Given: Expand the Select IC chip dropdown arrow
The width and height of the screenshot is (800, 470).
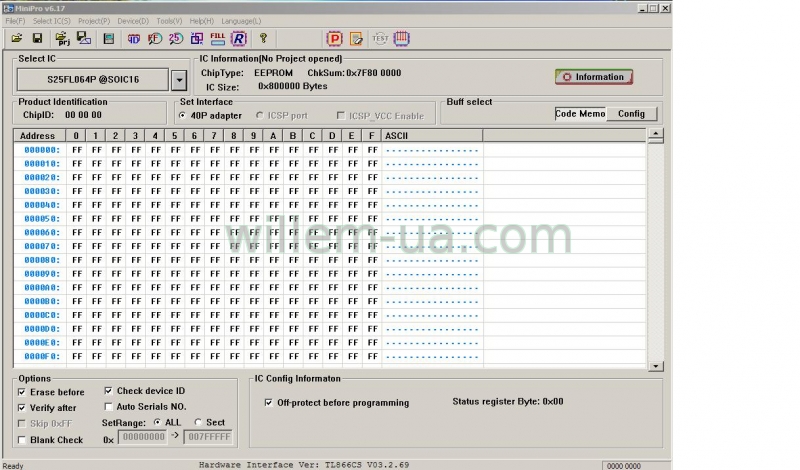Looking at the screenshot, I should click(178, 79).
